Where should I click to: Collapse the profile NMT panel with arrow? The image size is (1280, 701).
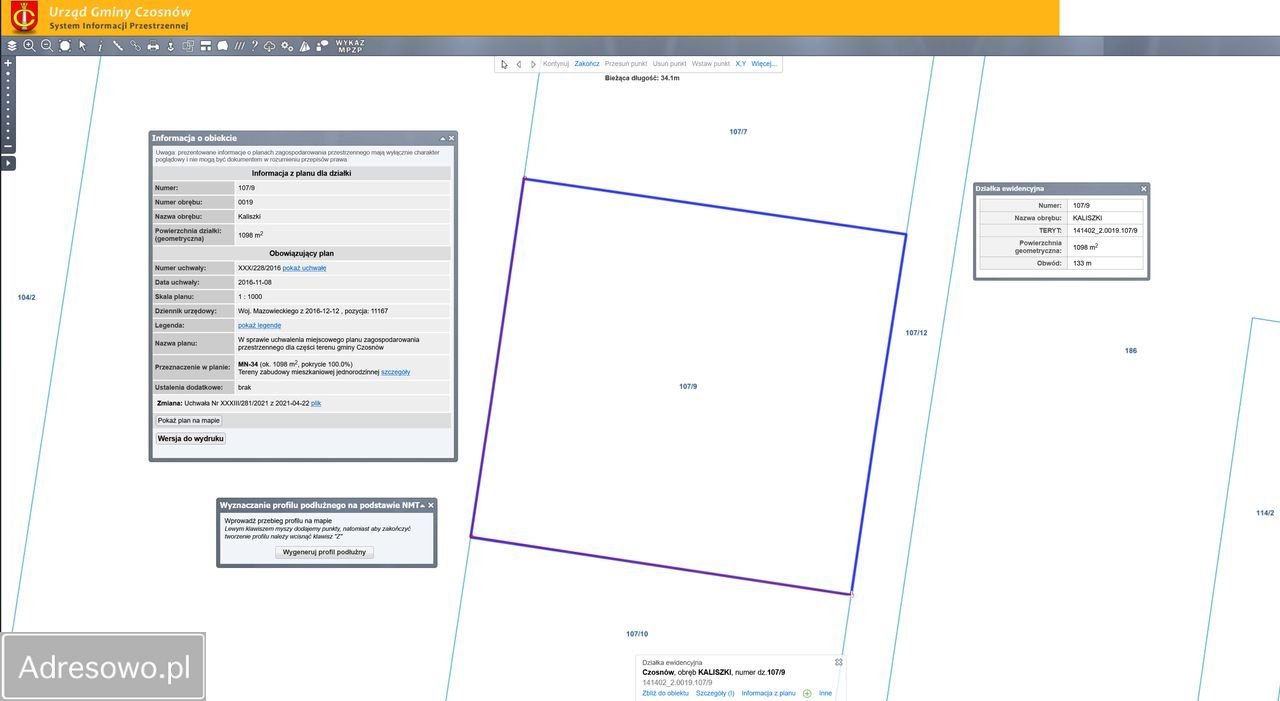pos(422,505)
